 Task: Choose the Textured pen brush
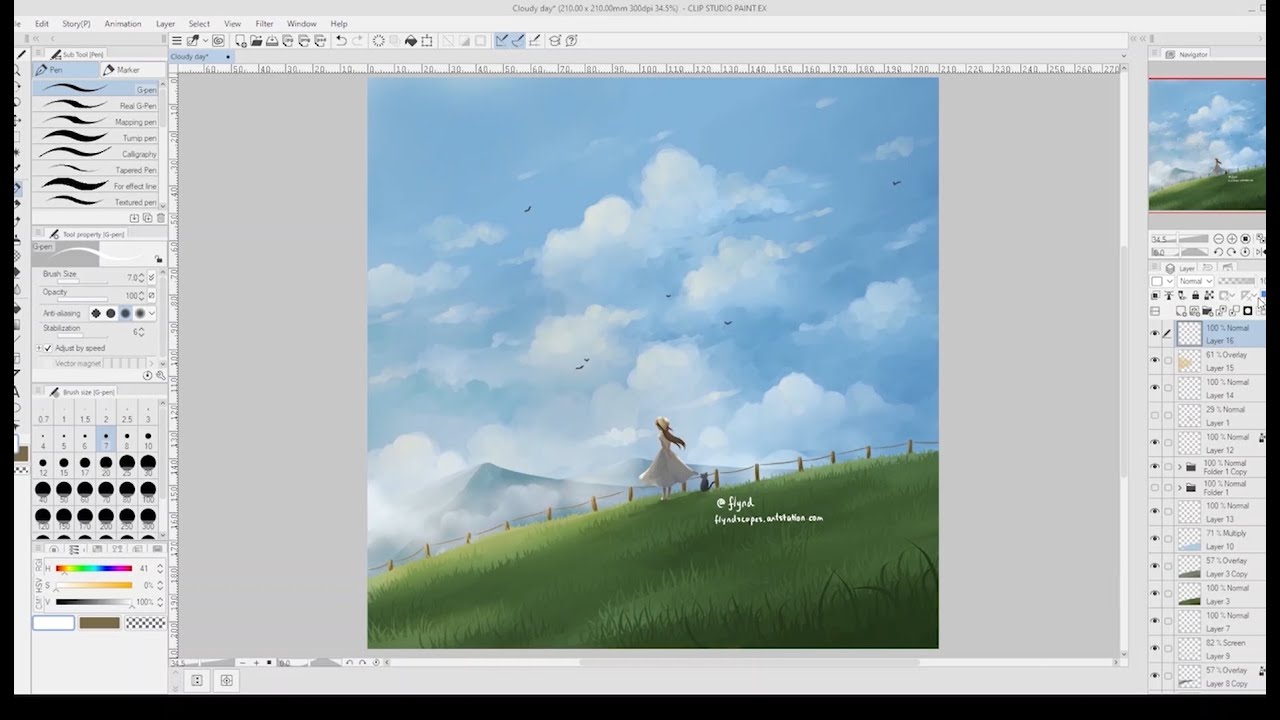coord(96,202)
